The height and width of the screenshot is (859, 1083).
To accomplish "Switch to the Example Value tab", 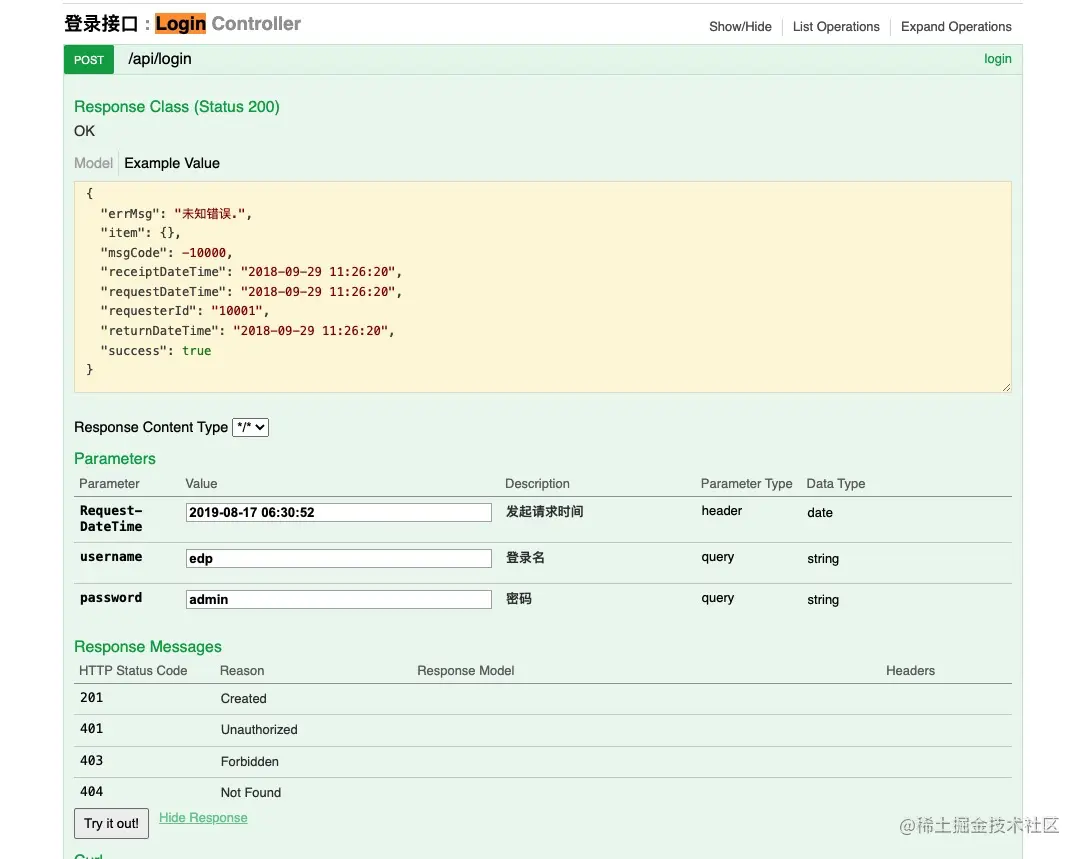I will pos(172,163).
